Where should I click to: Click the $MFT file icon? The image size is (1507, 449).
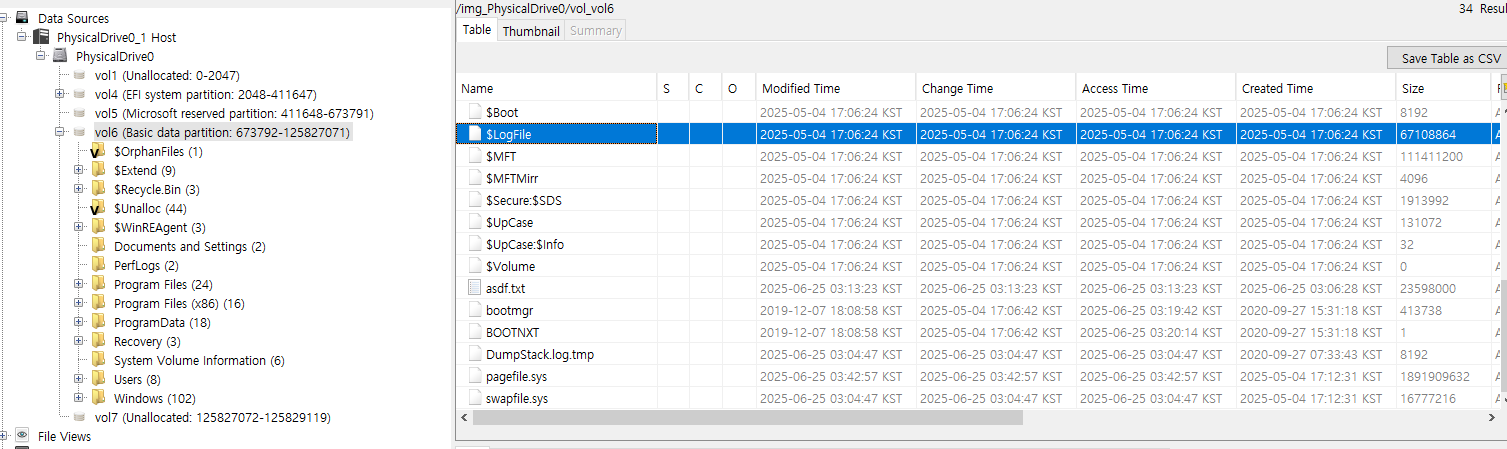point(475,156)
